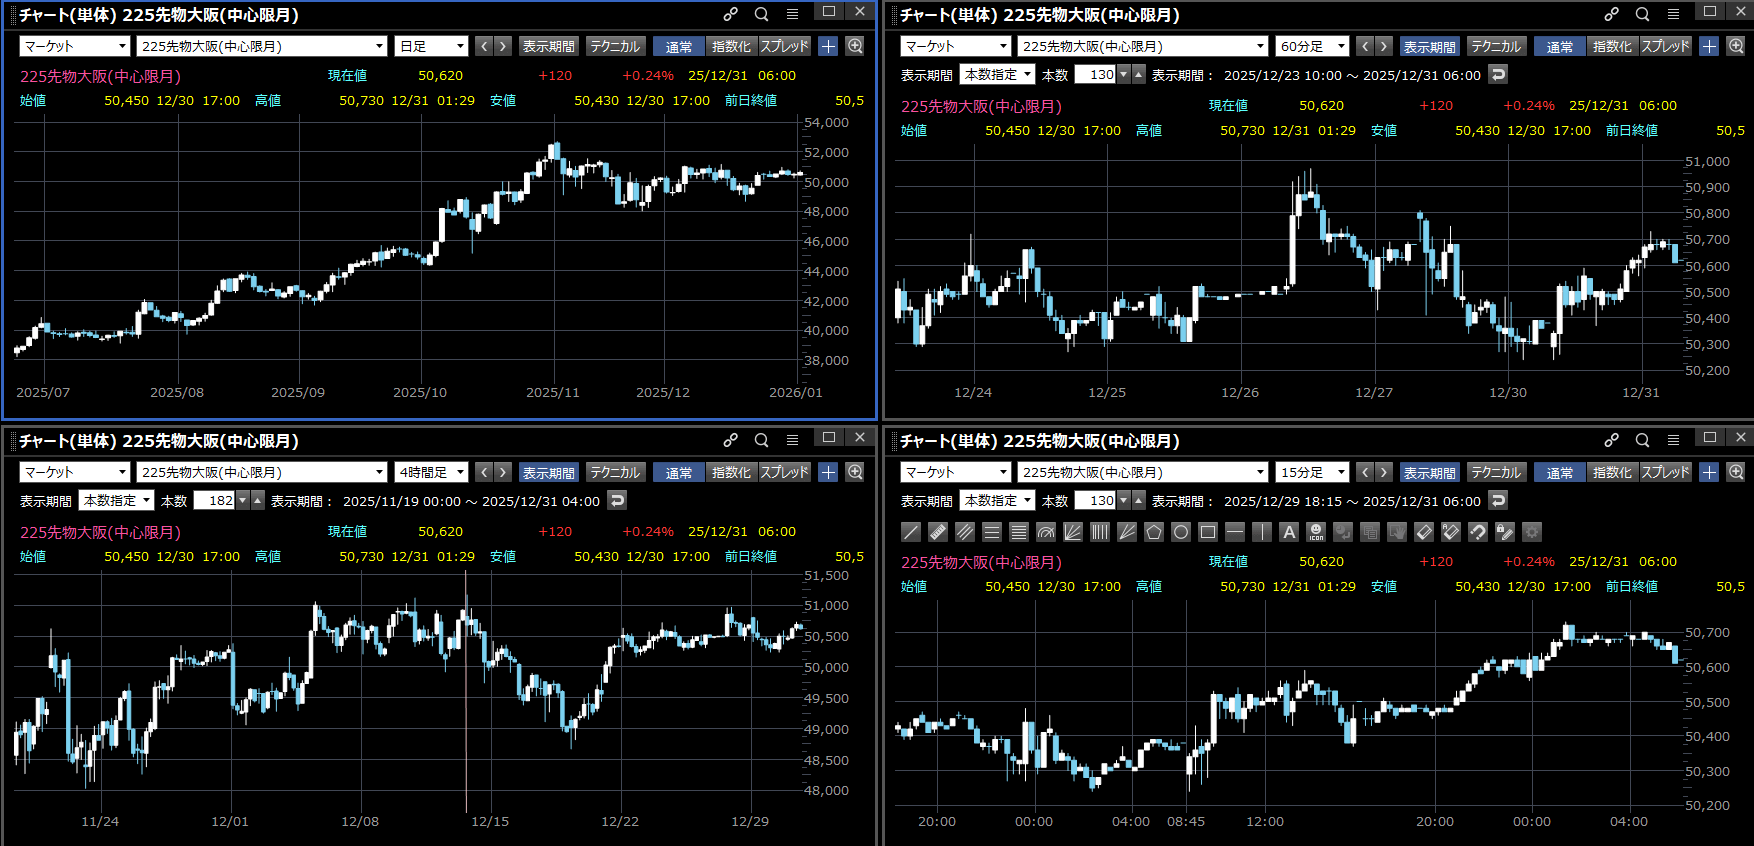Click the pentagon shape drawing tool
The width and height of the screenshot is (1754, 846).
tap(1154, 532)
